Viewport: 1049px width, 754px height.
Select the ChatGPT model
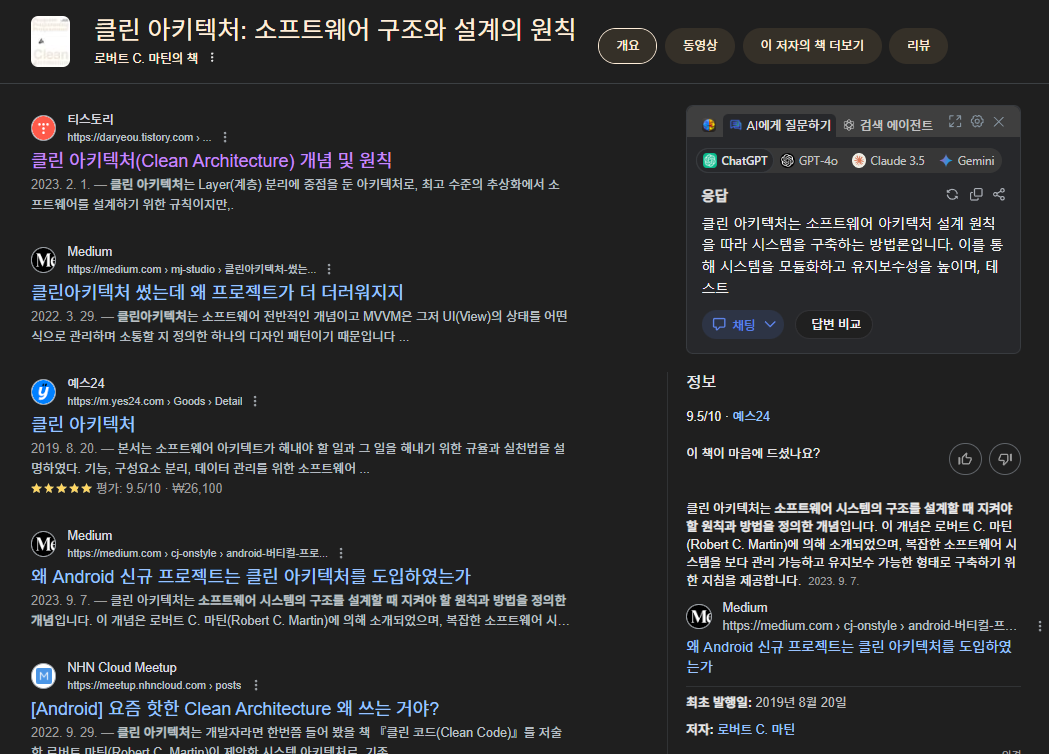pyautogui.click(x=735, y=161)
